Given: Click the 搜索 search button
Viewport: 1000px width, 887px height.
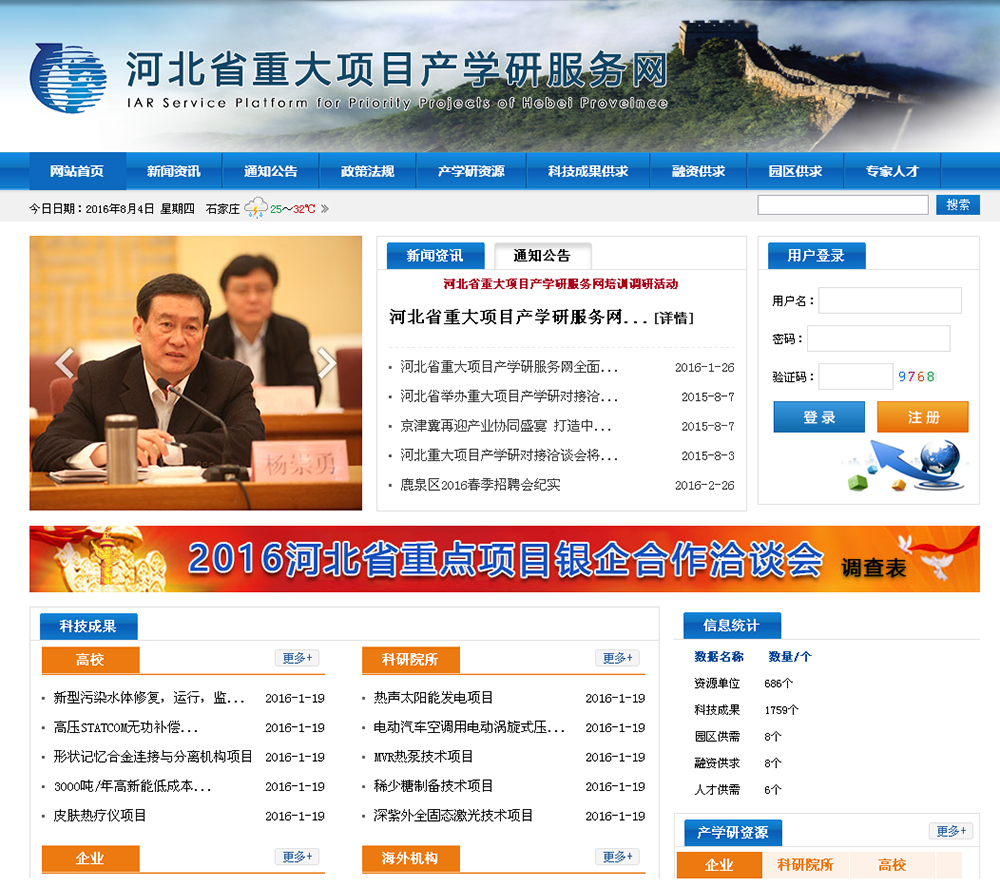Looking at the screenshot, I should 957,205.
